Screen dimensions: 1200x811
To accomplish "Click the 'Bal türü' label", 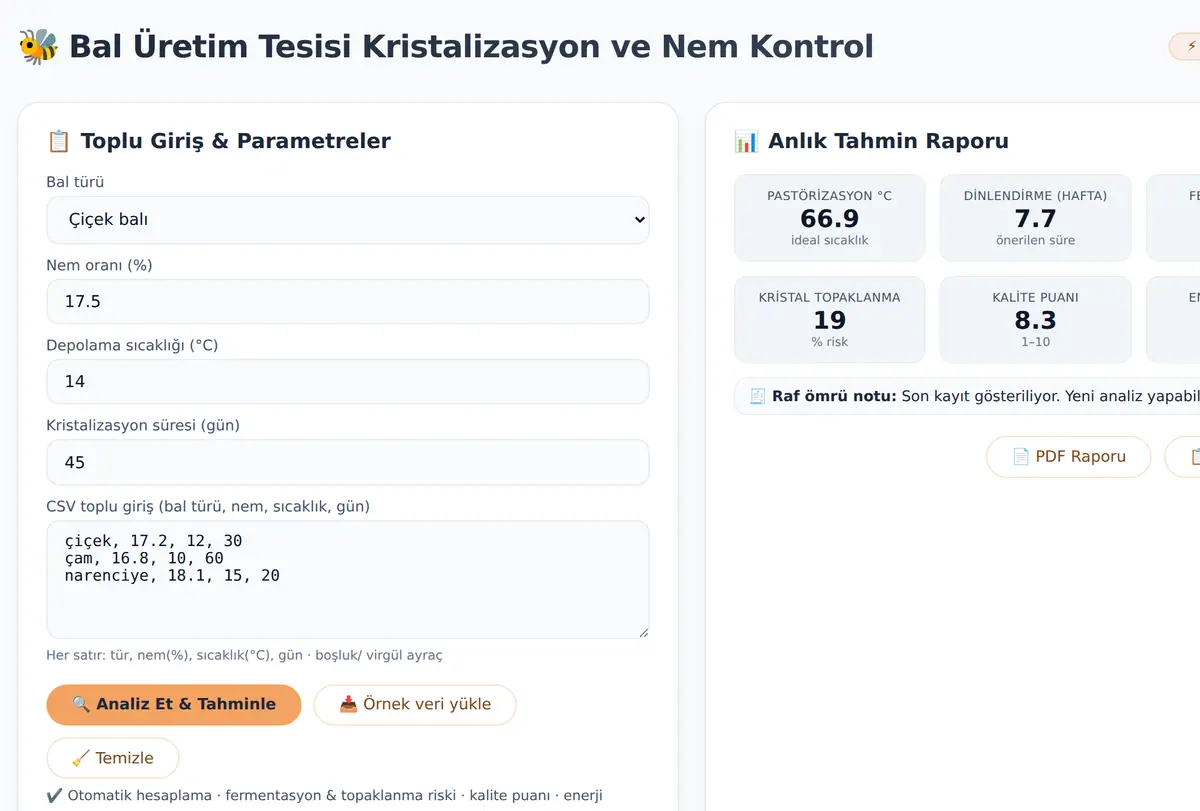I will 75,182.
